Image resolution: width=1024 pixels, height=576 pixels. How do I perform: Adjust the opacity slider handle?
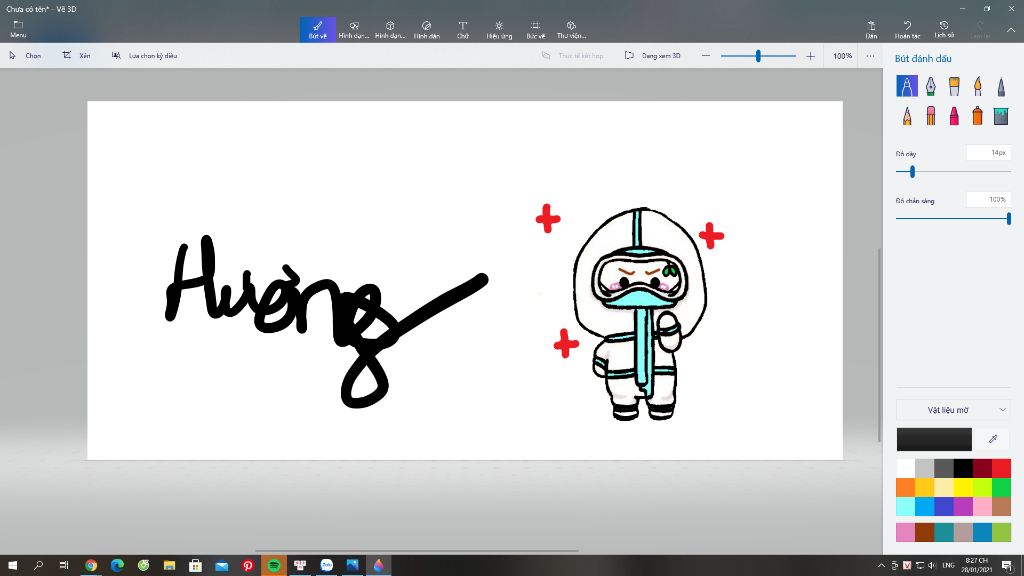(1008, 218)
